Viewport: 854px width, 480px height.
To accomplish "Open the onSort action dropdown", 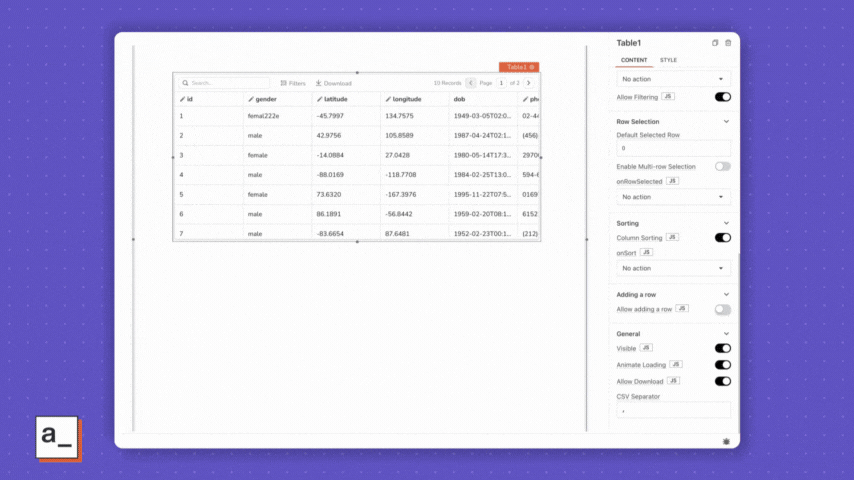I will (673, 268).
